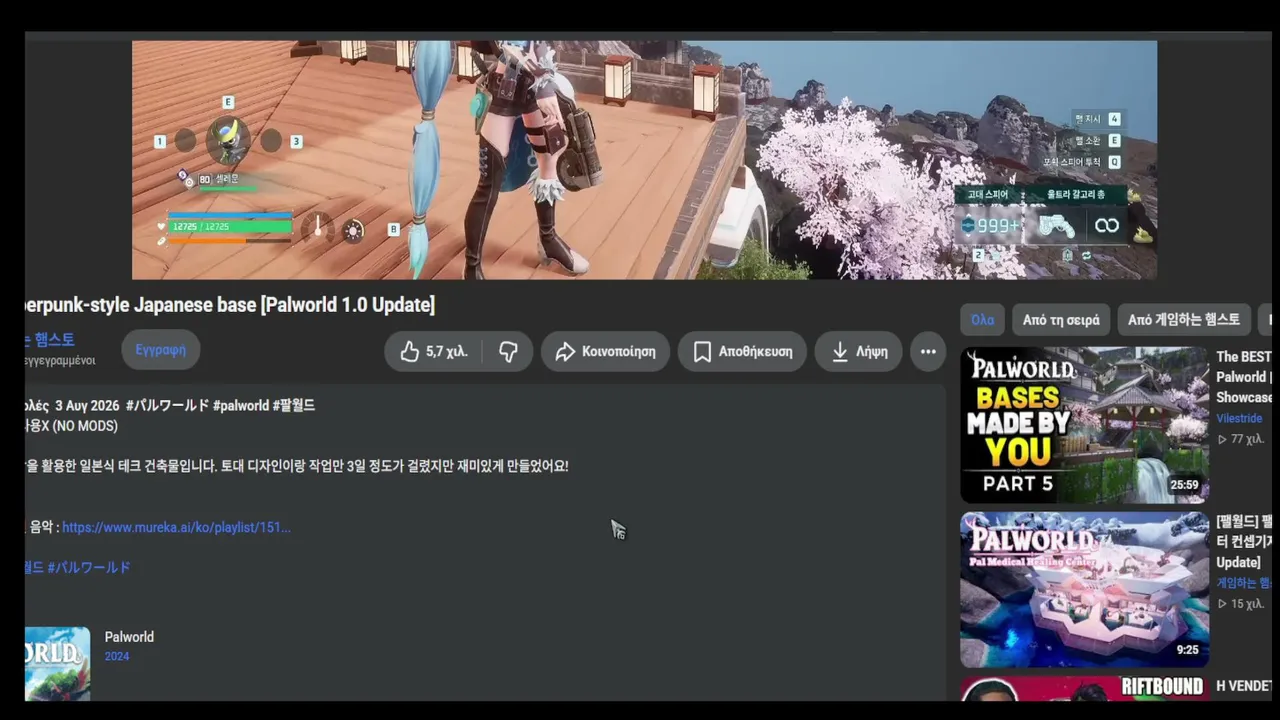Subscribe using the Εγγραφή button
The width and height of the screenshot is (1280, 720).
click(x=161, y=350)
